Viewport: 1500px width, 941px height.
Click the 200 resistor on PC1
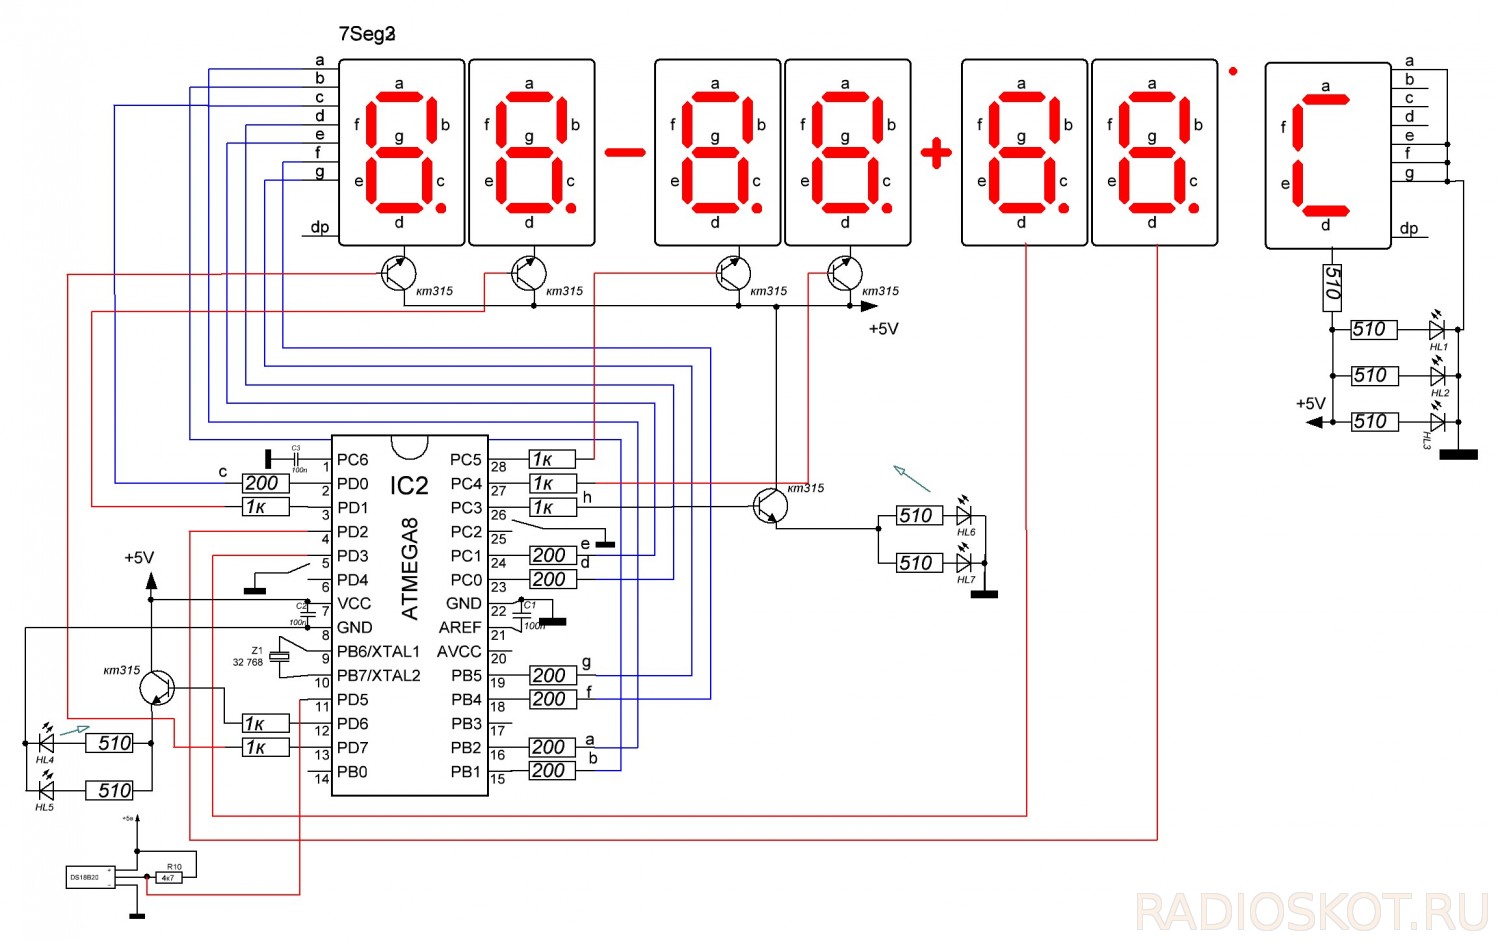pos(553,555)
